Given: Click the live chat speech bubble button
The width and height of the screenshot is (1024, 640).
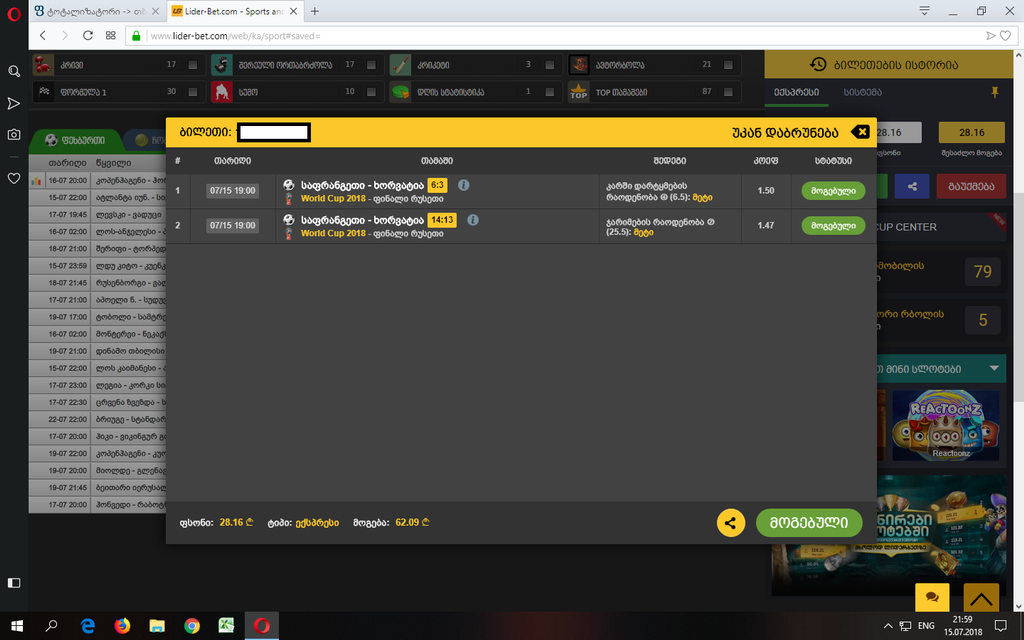Looking at the screenshot, I should [x=932, y=597].
